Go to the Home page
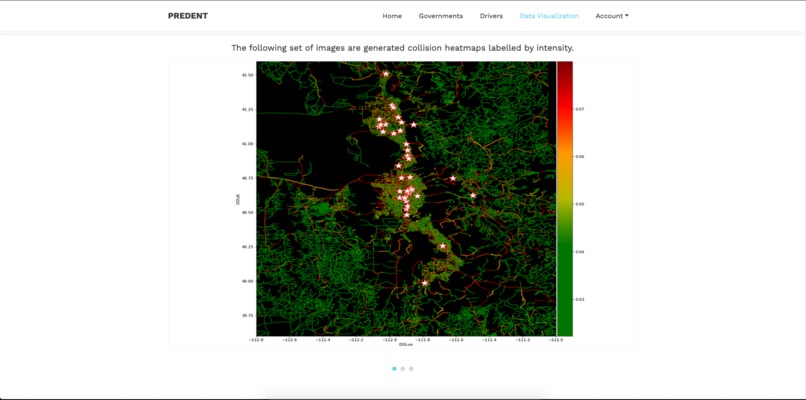The height and width of the screenshot is (400, 806). 392,16
